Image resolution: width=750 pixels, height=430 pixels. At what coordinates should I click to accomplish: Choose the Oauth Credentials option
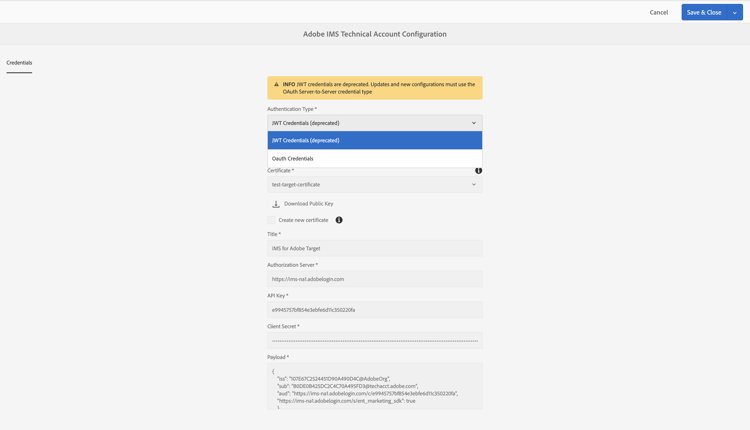pos(374,159)
